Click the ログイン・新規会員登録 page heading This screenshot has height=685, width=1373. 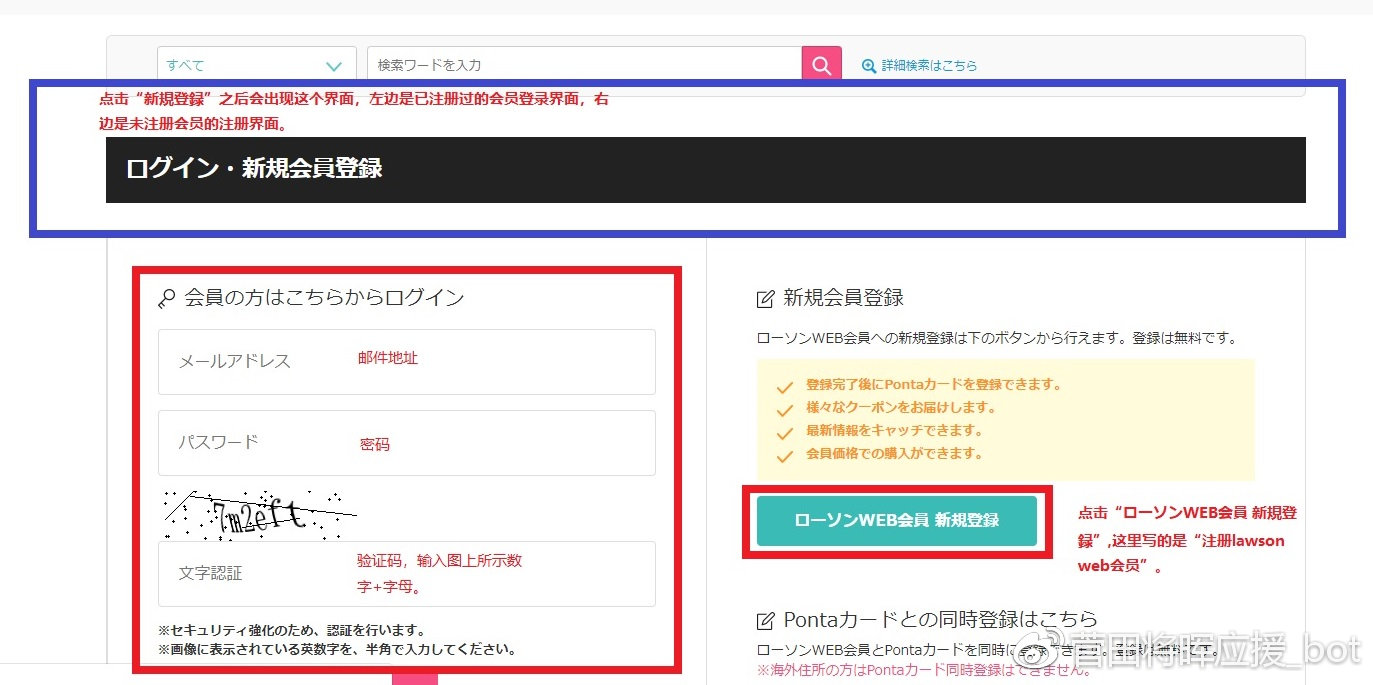click(x=254, y=168)
